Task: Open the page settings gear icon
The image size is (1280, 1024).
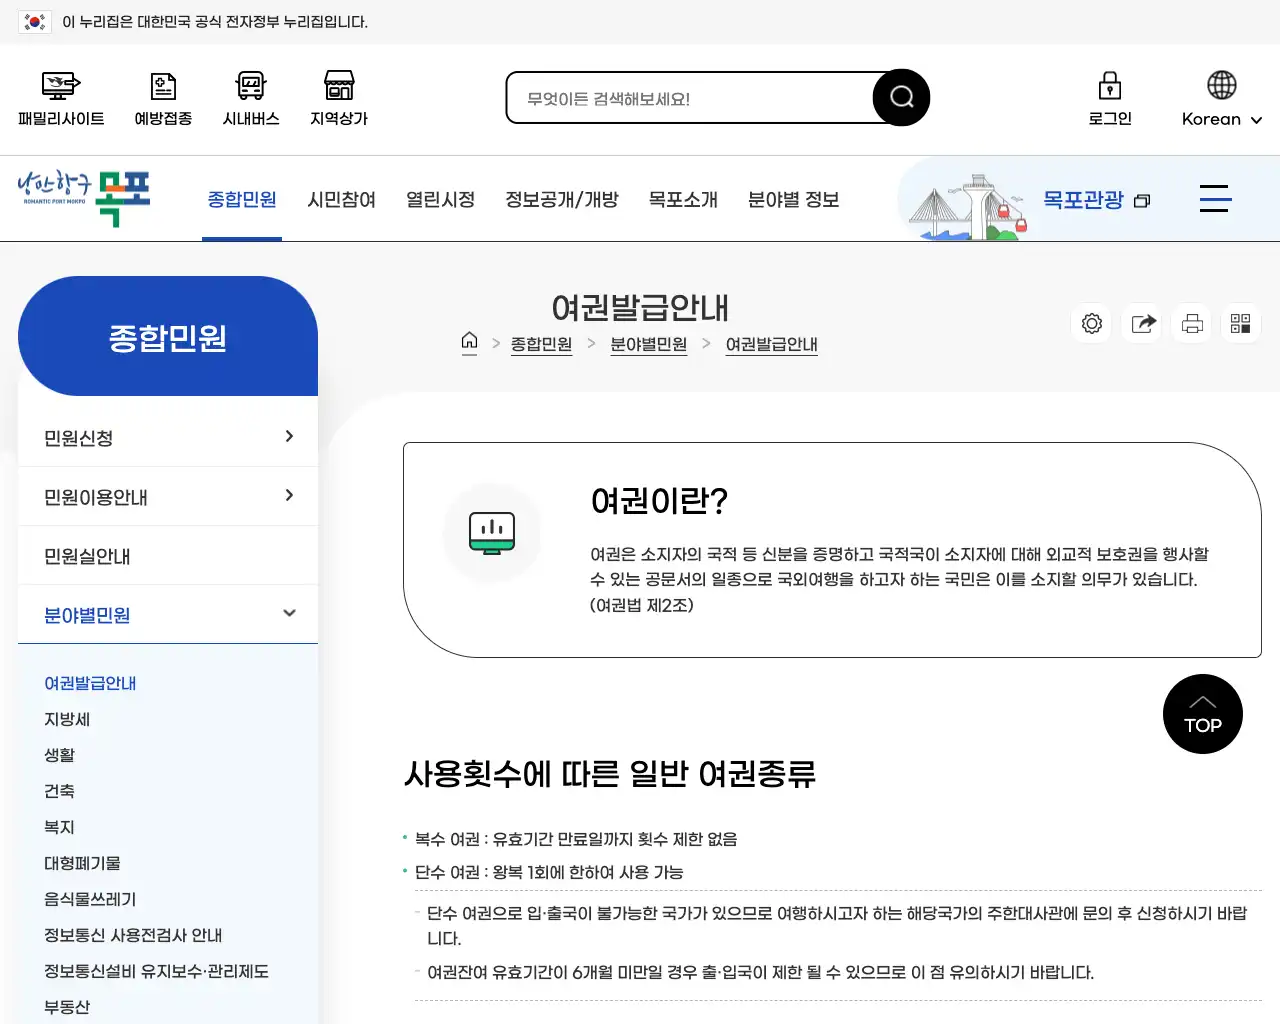Action: (1091, 323)
